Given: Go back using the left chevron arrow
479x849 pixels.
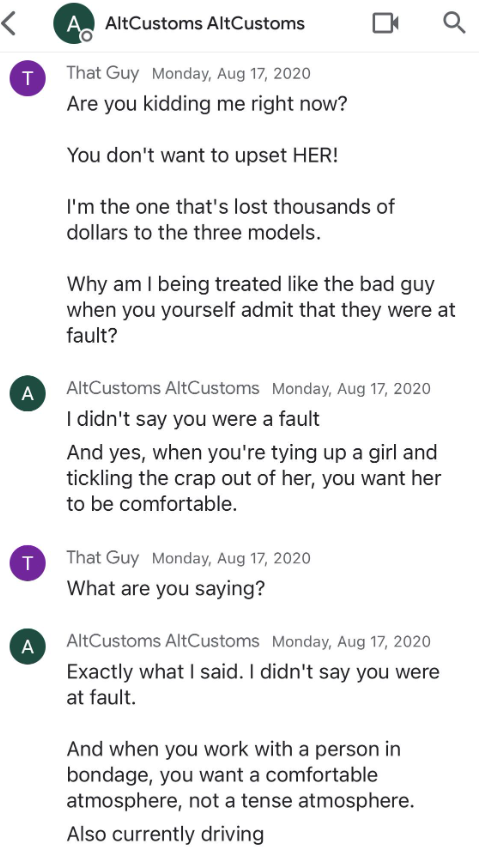Looking at the screenshot, I should [x=9, y=23].
